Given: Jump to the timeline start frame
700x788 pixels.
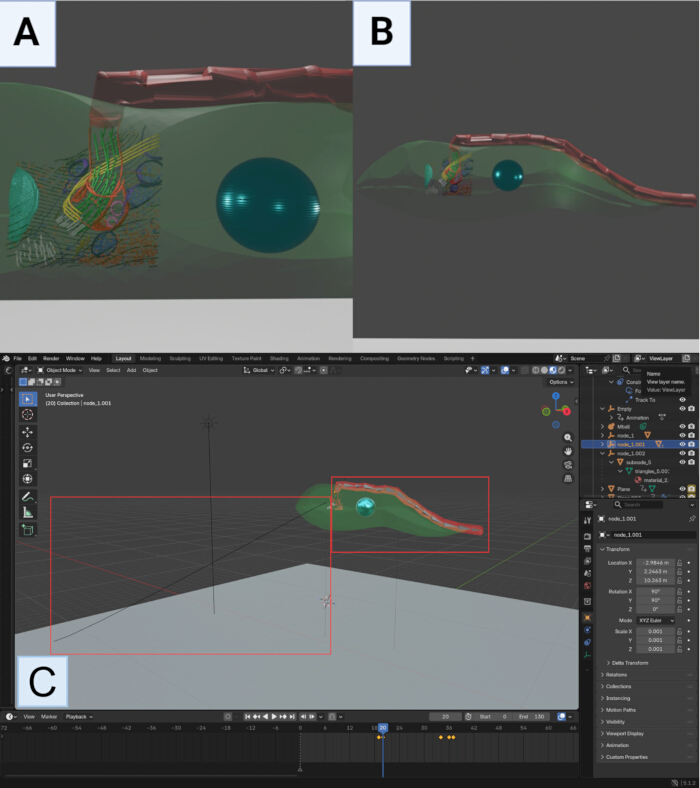Looking at the screenshot, I should point(247,717).
